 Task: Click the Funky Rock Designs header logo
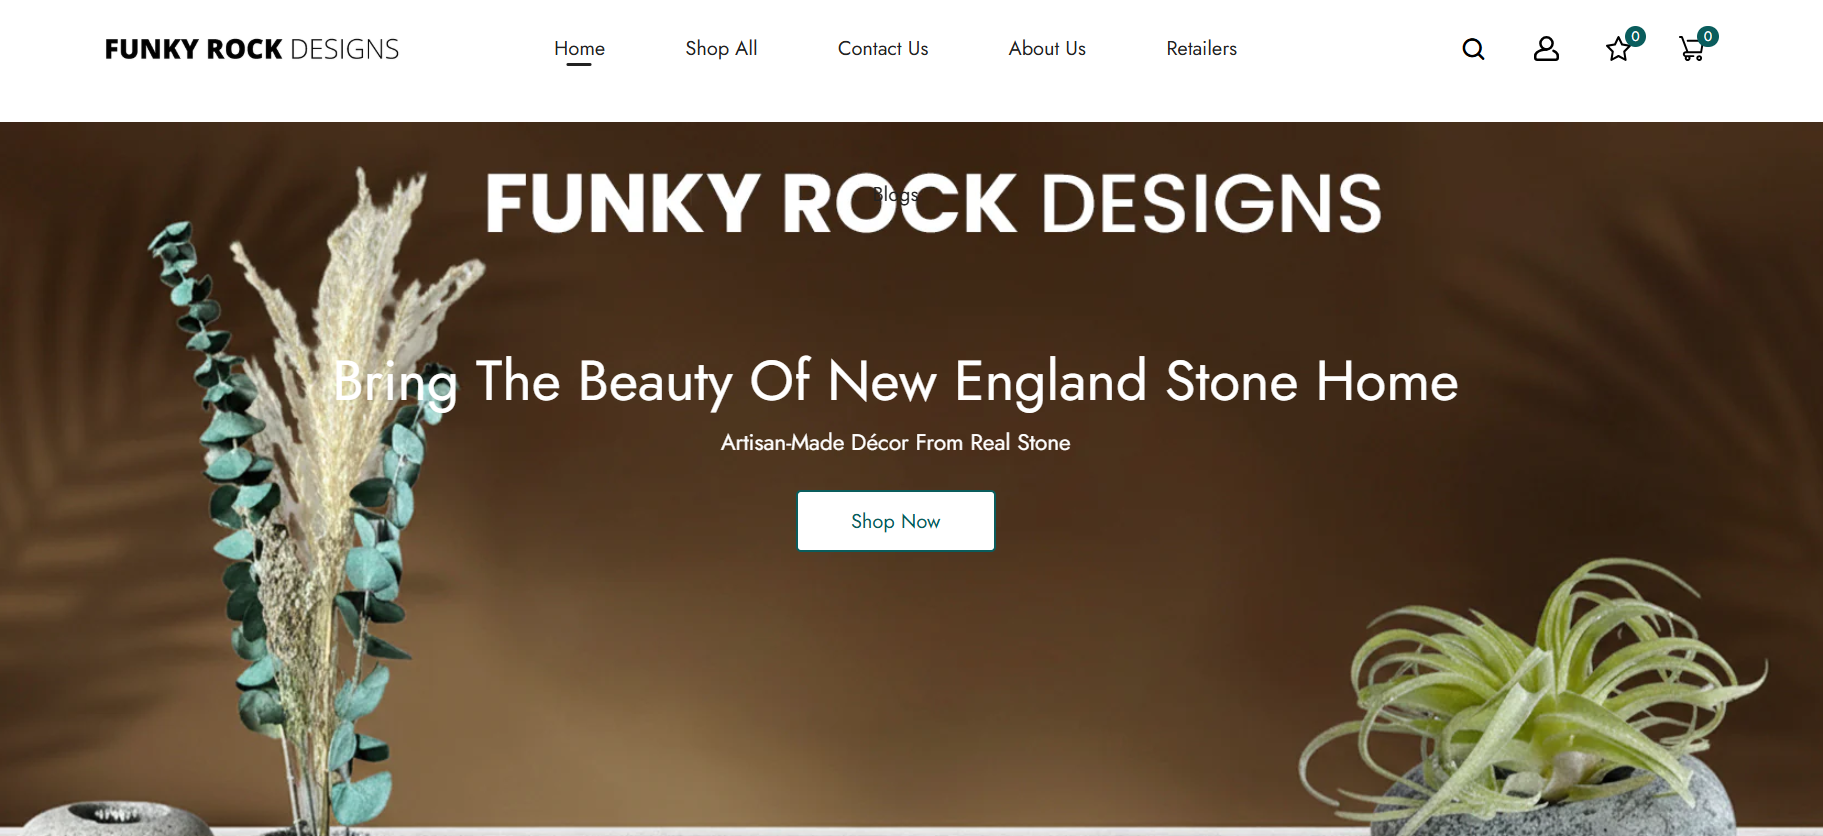pos(252,49)
